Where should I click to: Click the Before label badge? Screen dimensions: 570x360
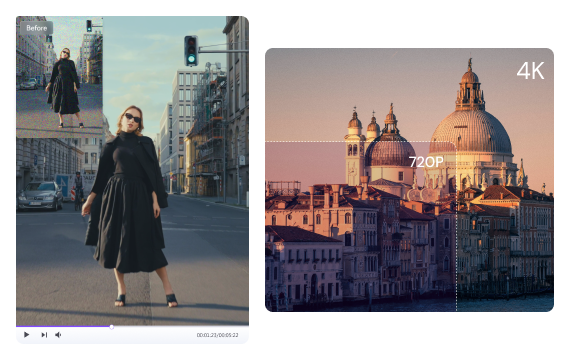[36, 28]
